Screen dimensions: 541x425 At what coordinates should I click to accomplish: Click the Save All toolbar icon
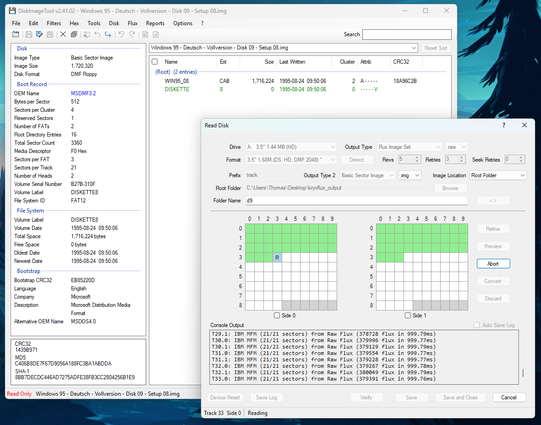click(x=50, y=34)
